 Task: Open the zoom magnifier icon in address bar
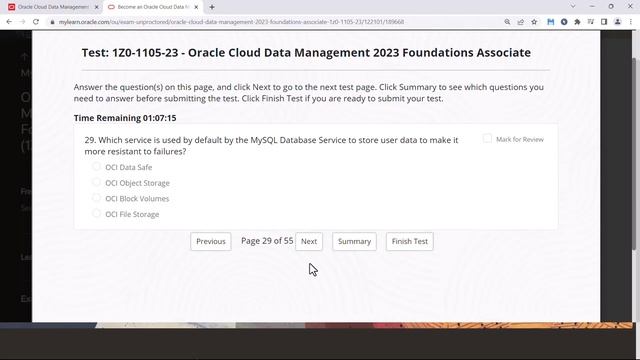507,22
